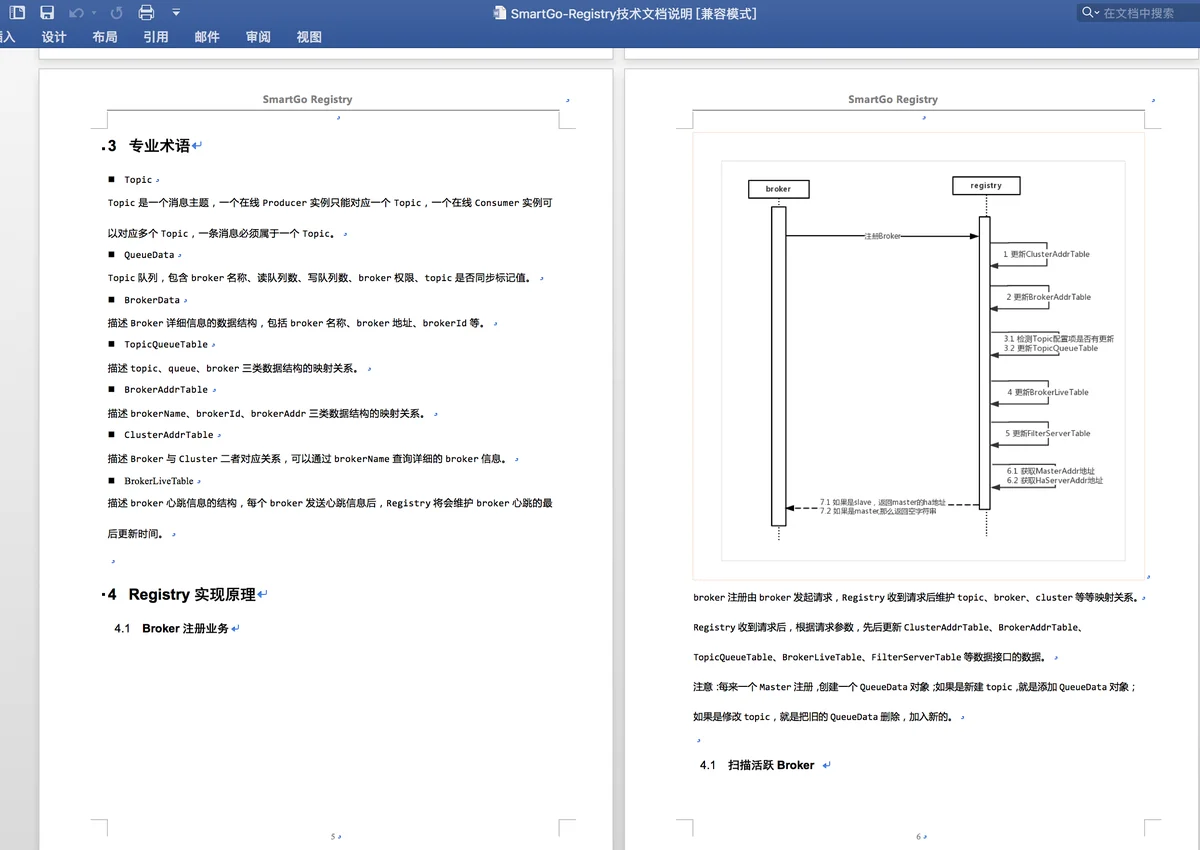Click the BrokerAddrTable bullet term
Image resolution: width=1200 pixels, height=850 pixels.
pyautogui.click(x=166, y=390)
